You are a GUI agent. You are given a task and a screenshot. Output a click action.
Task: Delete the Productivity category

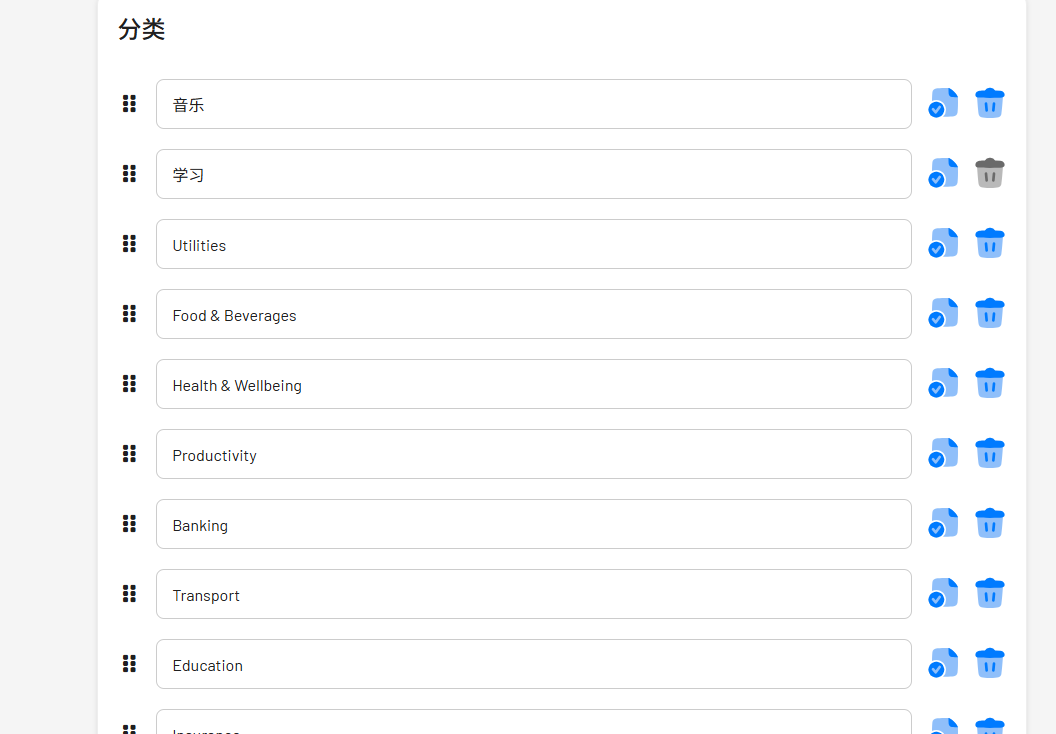coord(989,454)
